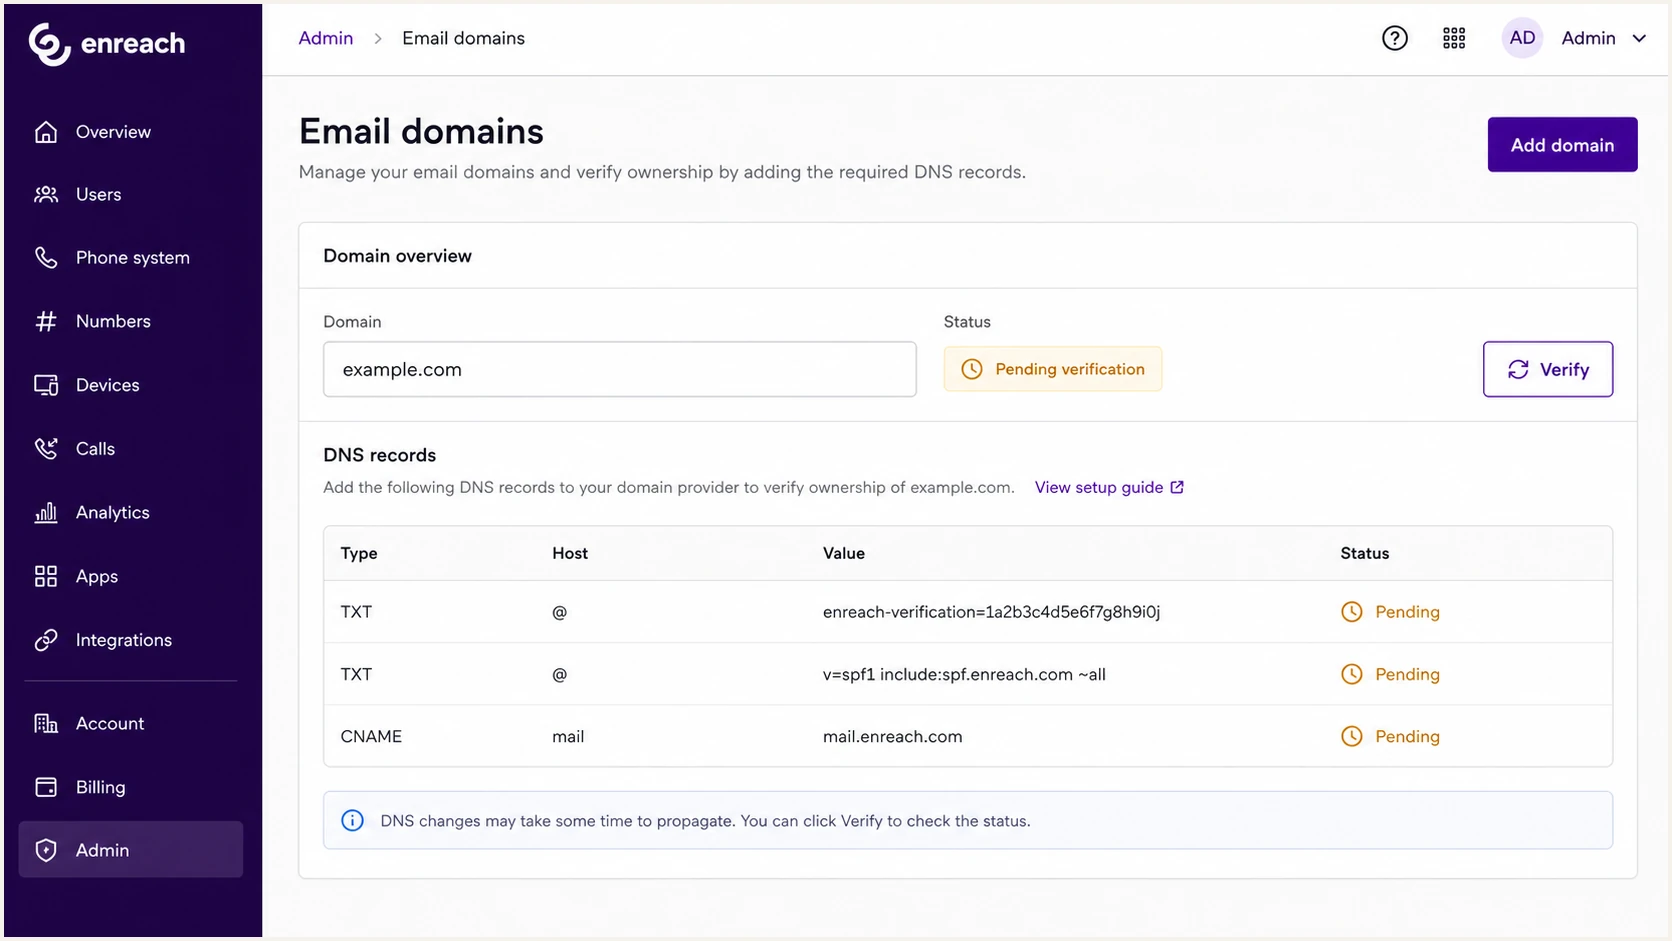
Task: Click the Users people icon
Action: 46,195
